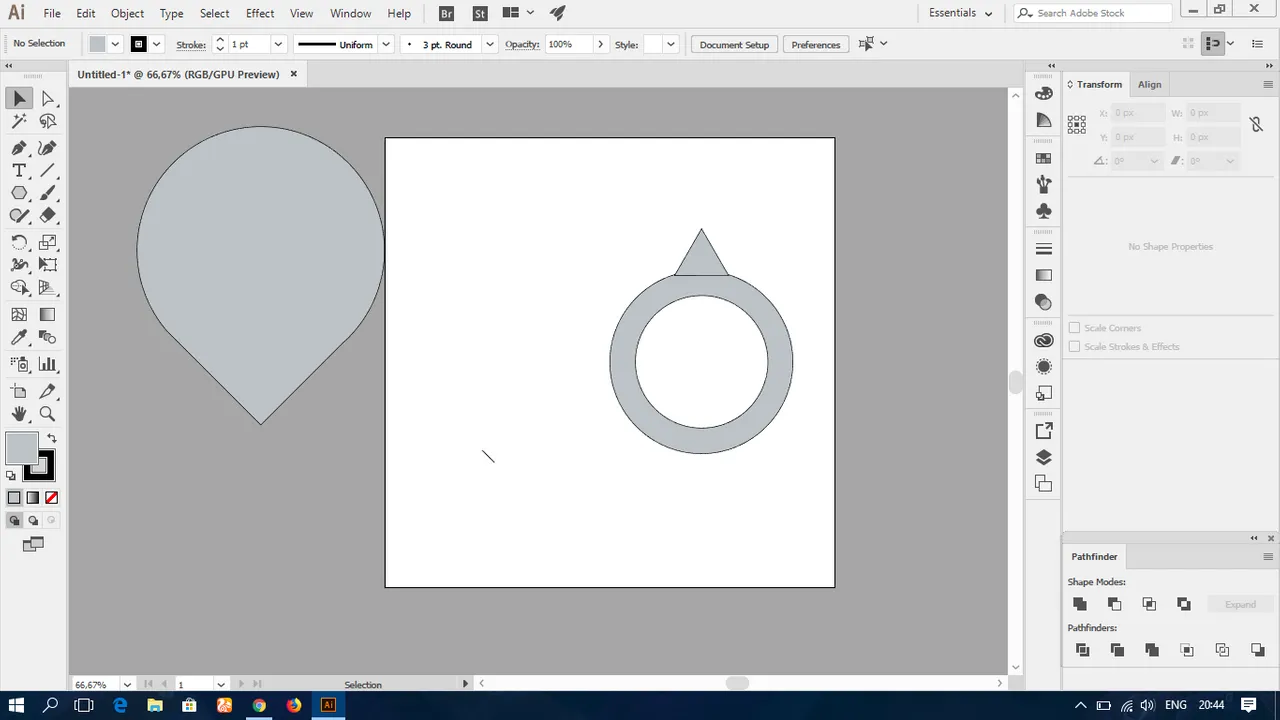Select the Hand tool
The width and height of the screenshot is (1280, 720).
[x=19, y=414]
